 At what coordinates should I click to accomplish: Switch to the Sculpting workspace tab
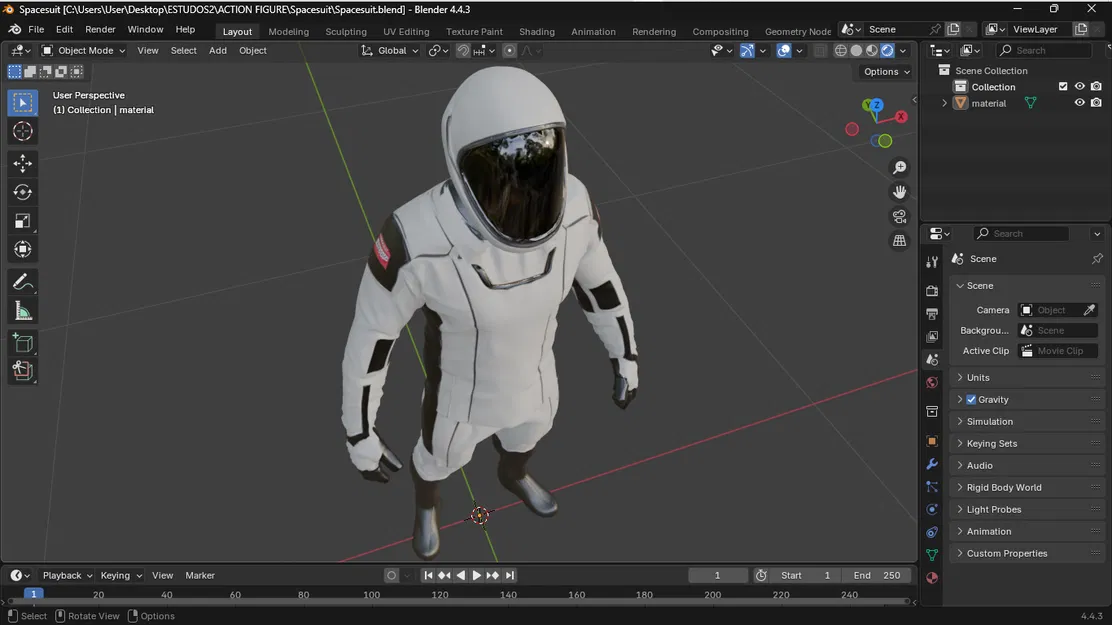(x=346, y=31)
